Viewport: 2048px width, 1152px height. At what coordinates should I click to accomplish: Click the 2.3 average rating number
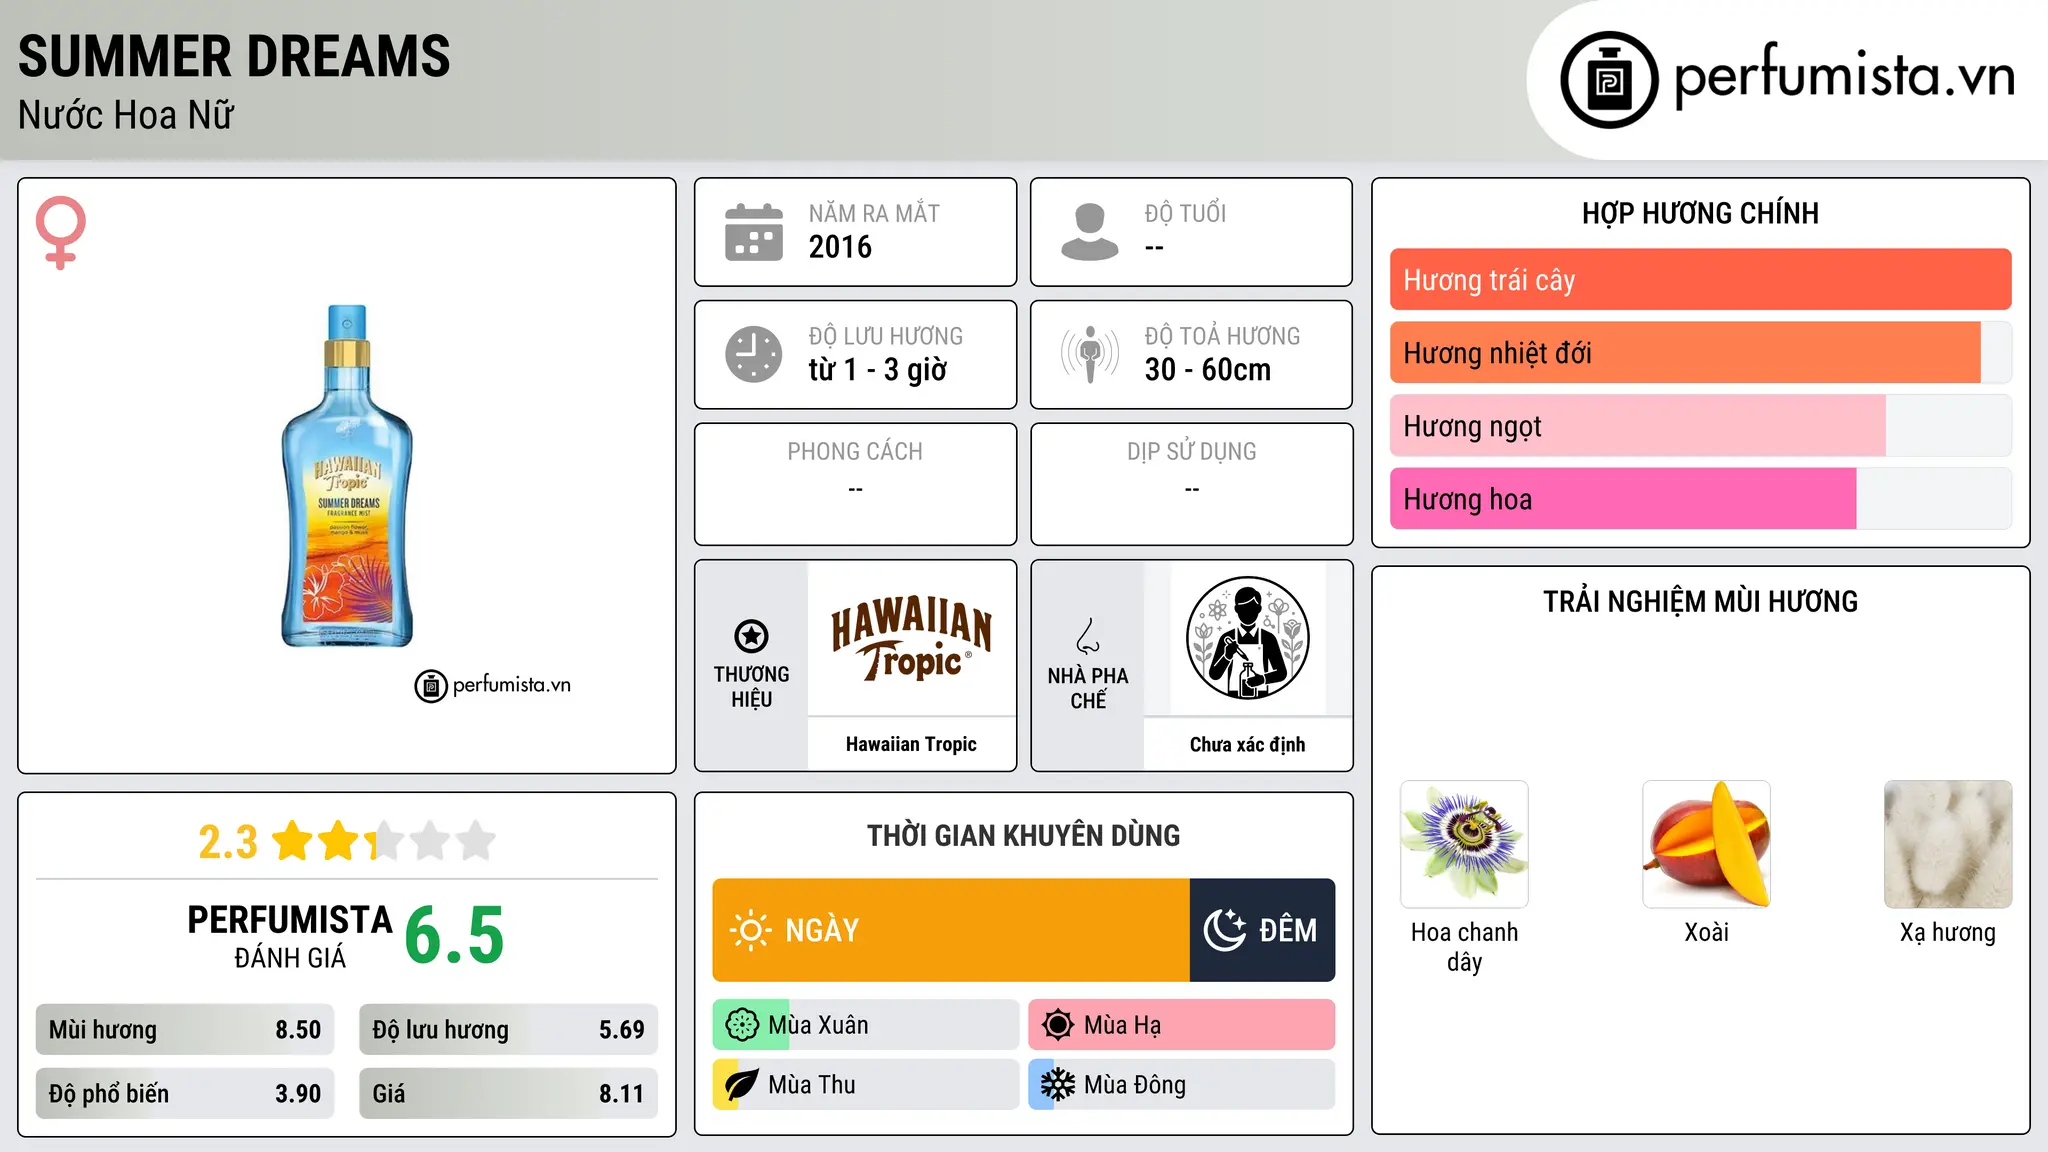[x=228, y=842]
